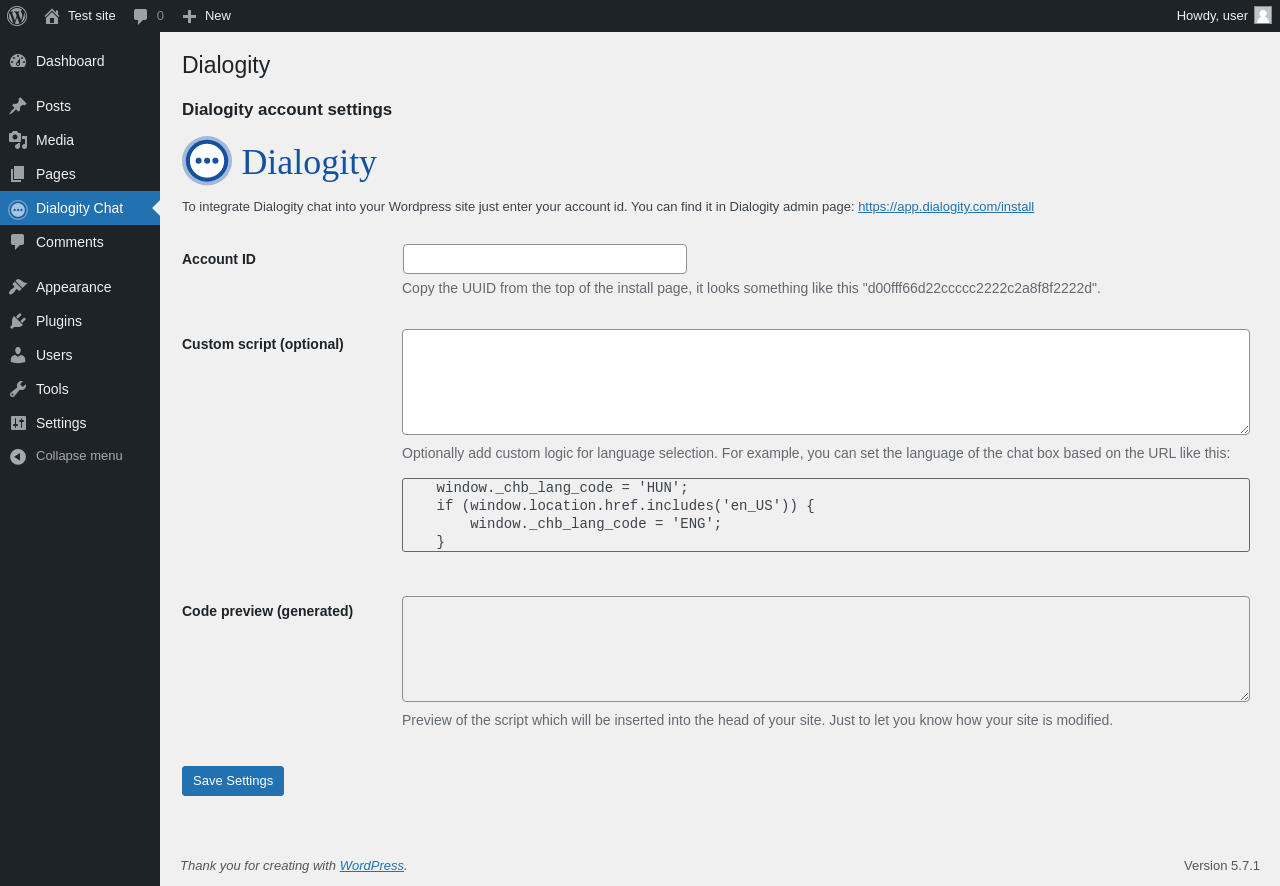Viewport: 1280px width, 886px height.
Task: Click the Settings sliders icon
Action: (18, 423)
